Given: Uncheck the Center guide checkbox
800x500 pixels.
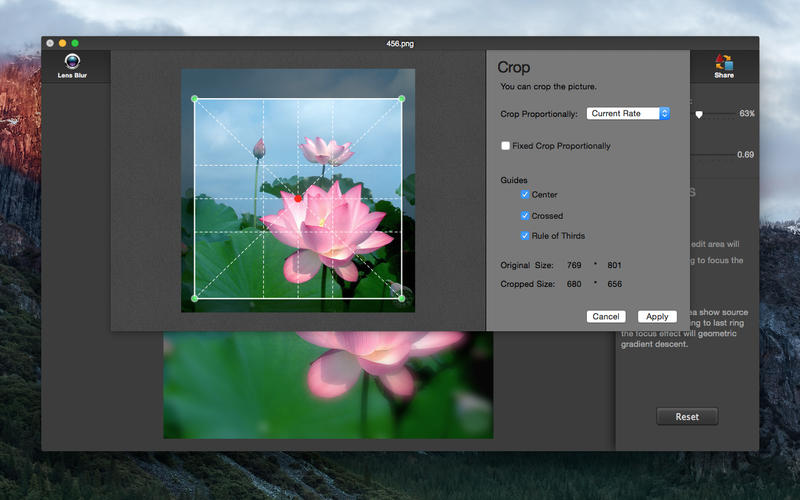Looking at the screenshot, I should click(525, 194).
